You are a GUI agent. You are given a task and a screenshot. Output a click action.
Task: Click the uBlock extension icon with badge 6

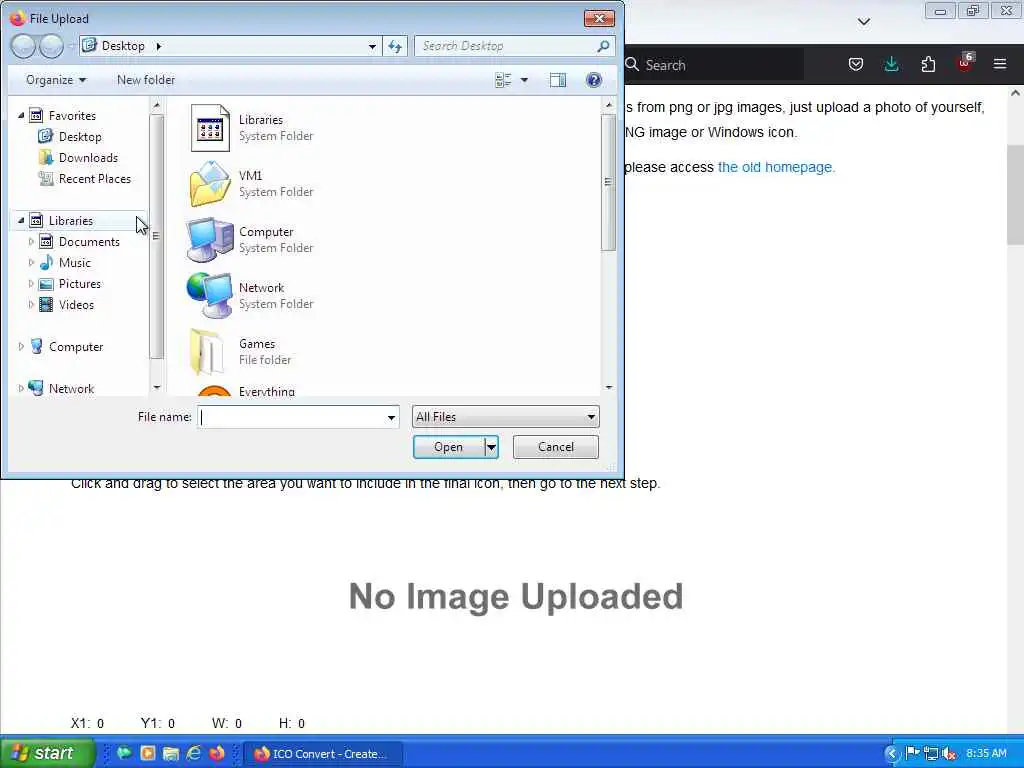965,63
